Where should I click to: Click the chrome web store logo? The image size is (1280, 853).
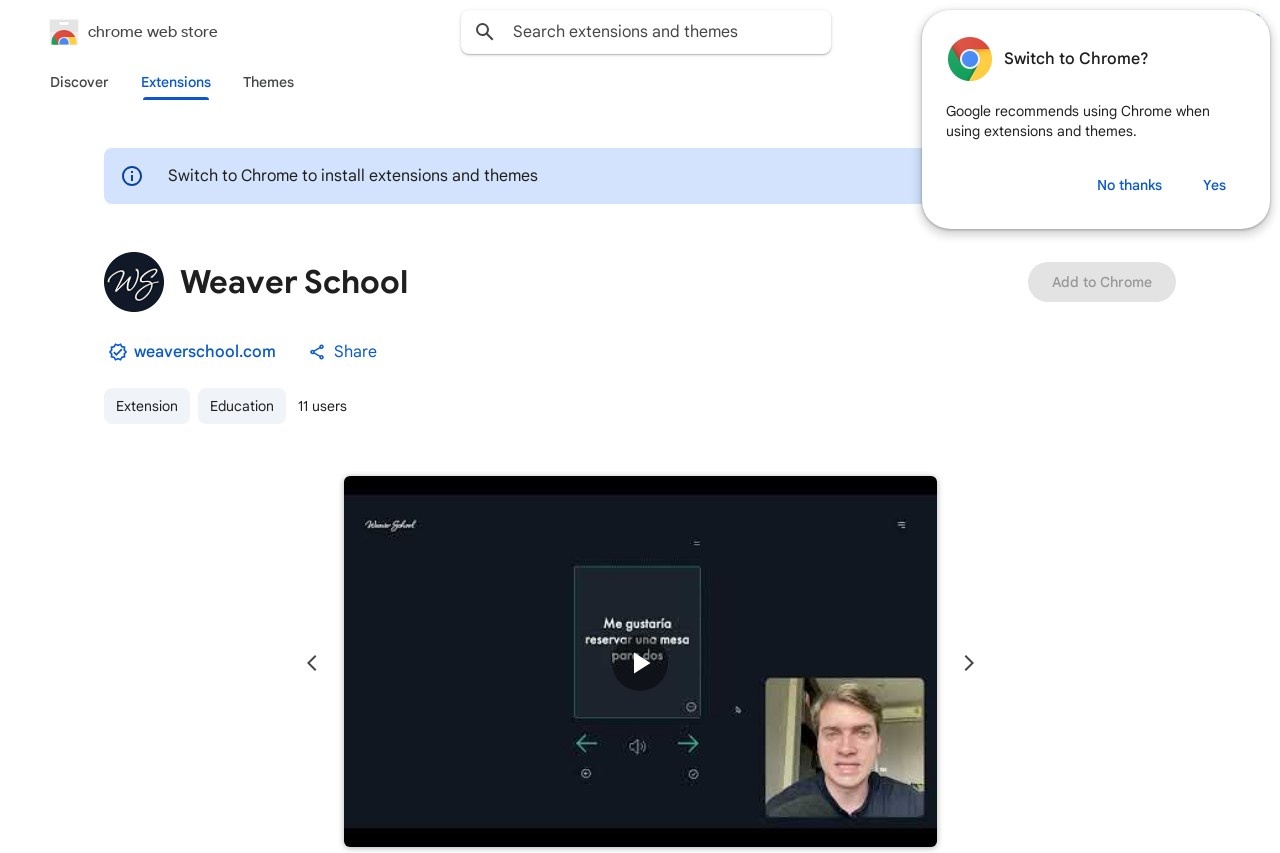(x=64, y=32)
